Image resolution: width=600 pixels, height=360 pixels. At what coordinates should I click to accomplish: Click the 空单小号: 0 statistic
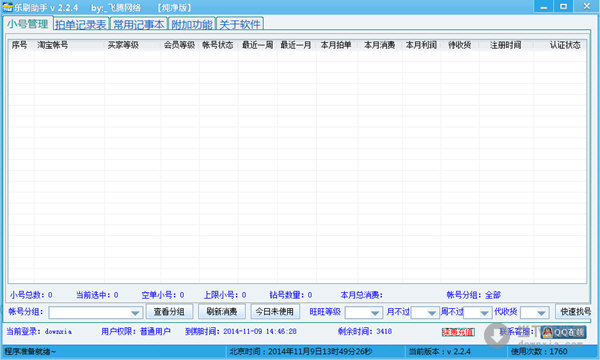[x=163, y=295]
